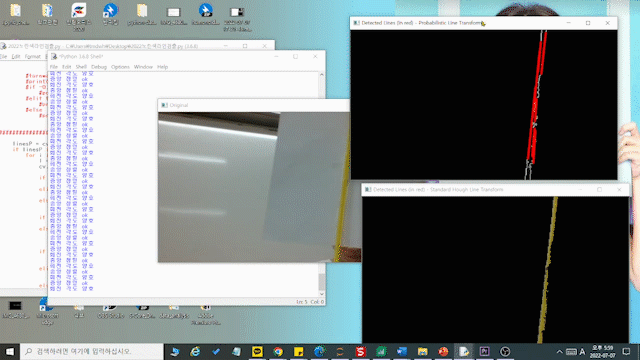The width and height of the screenshot is (640, 360).
Task: Open Shell menu in Python Shell
Action: (81, 67)
